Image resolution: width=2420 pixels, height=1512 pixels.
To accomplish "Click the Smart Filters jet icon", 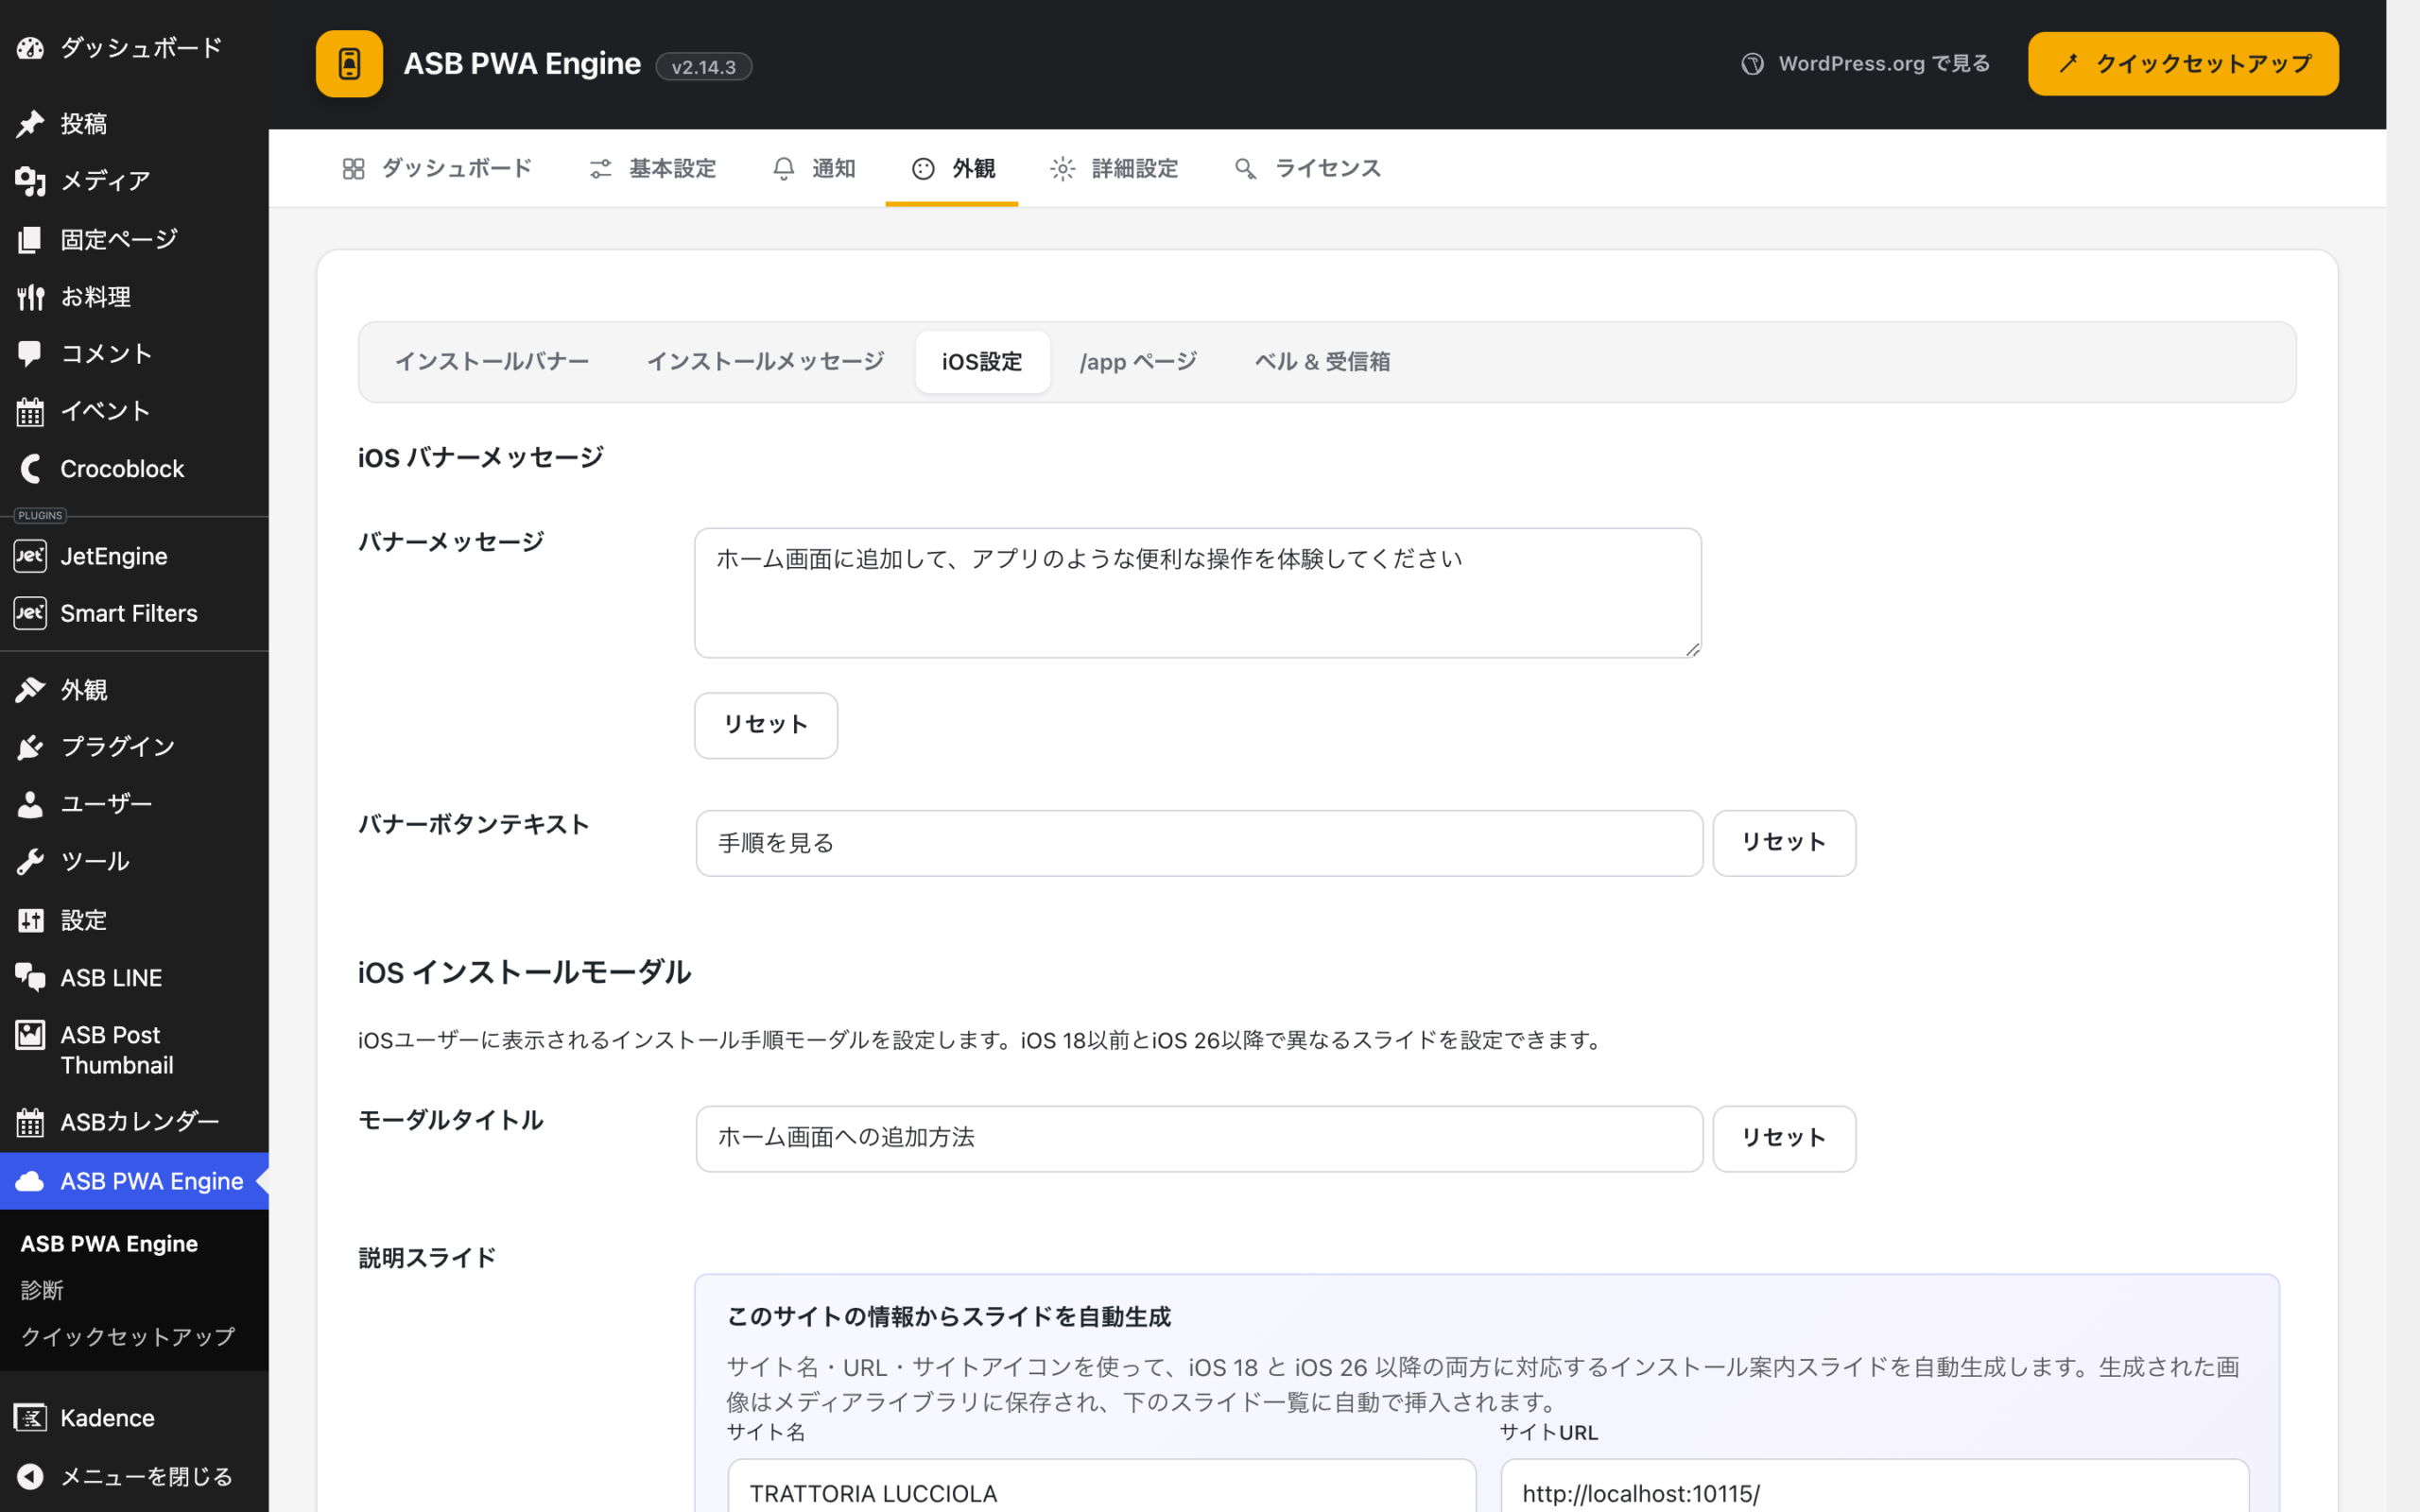I will click(x=30, y=613).
